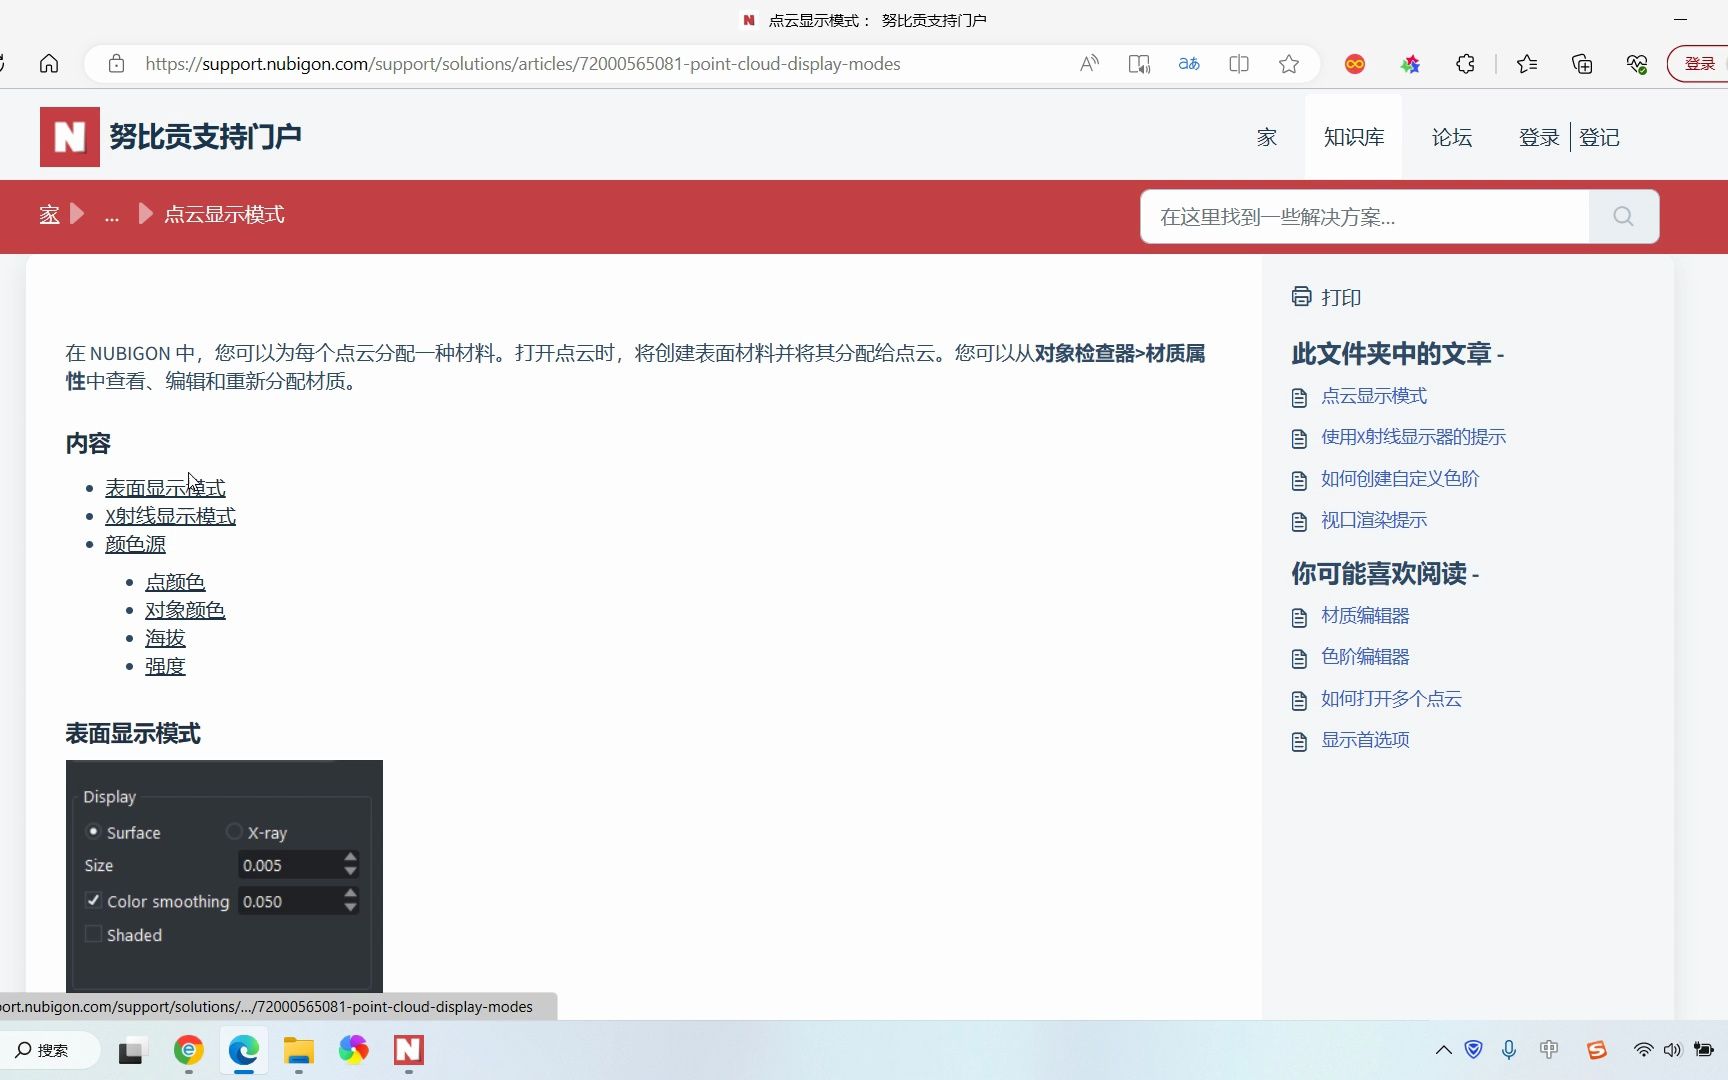Open the collections icon

[x=1582, y=64]
